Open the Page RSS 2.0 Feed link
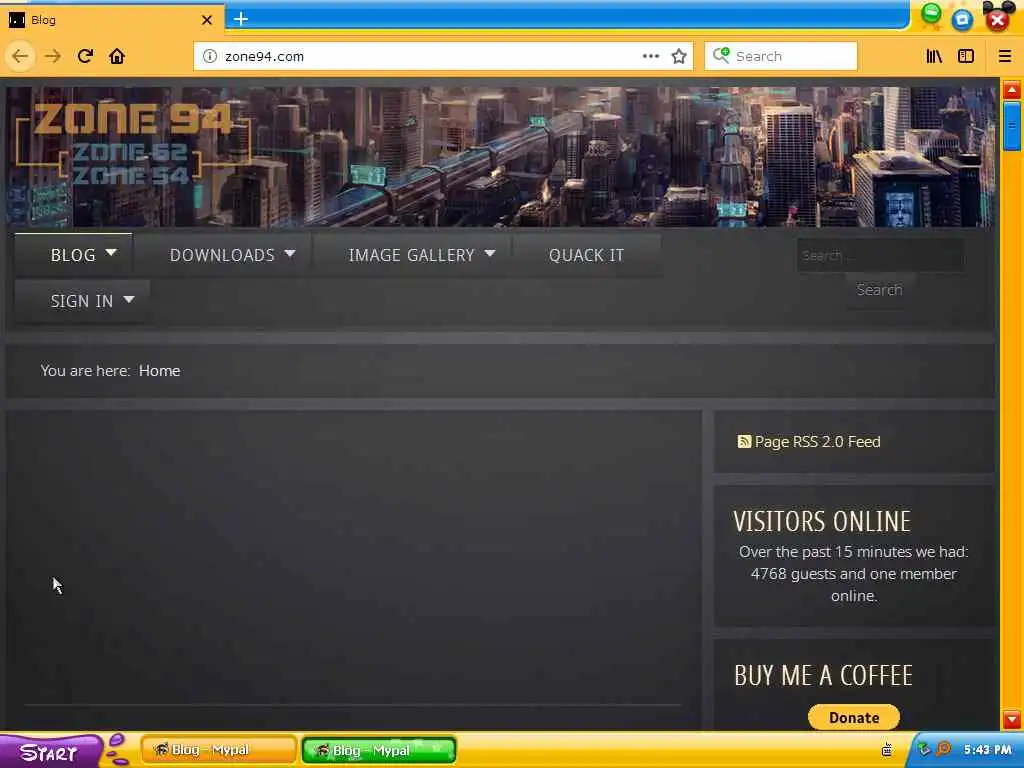Screen dimensions: 1024x768 tap(818, 442)
